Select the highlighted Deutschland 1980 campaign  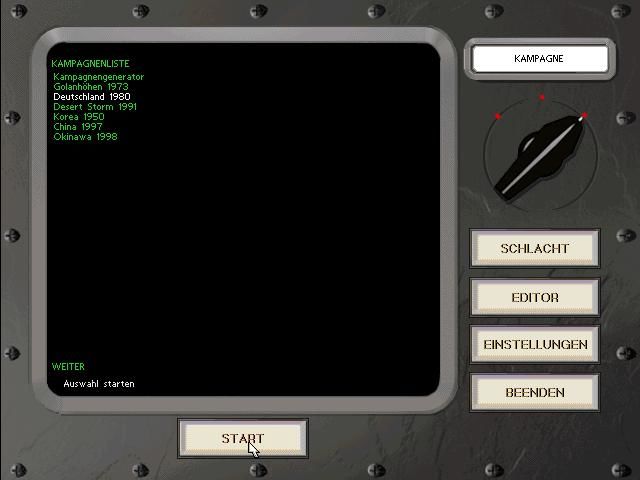pyautogui.click(x=92, y=97)
